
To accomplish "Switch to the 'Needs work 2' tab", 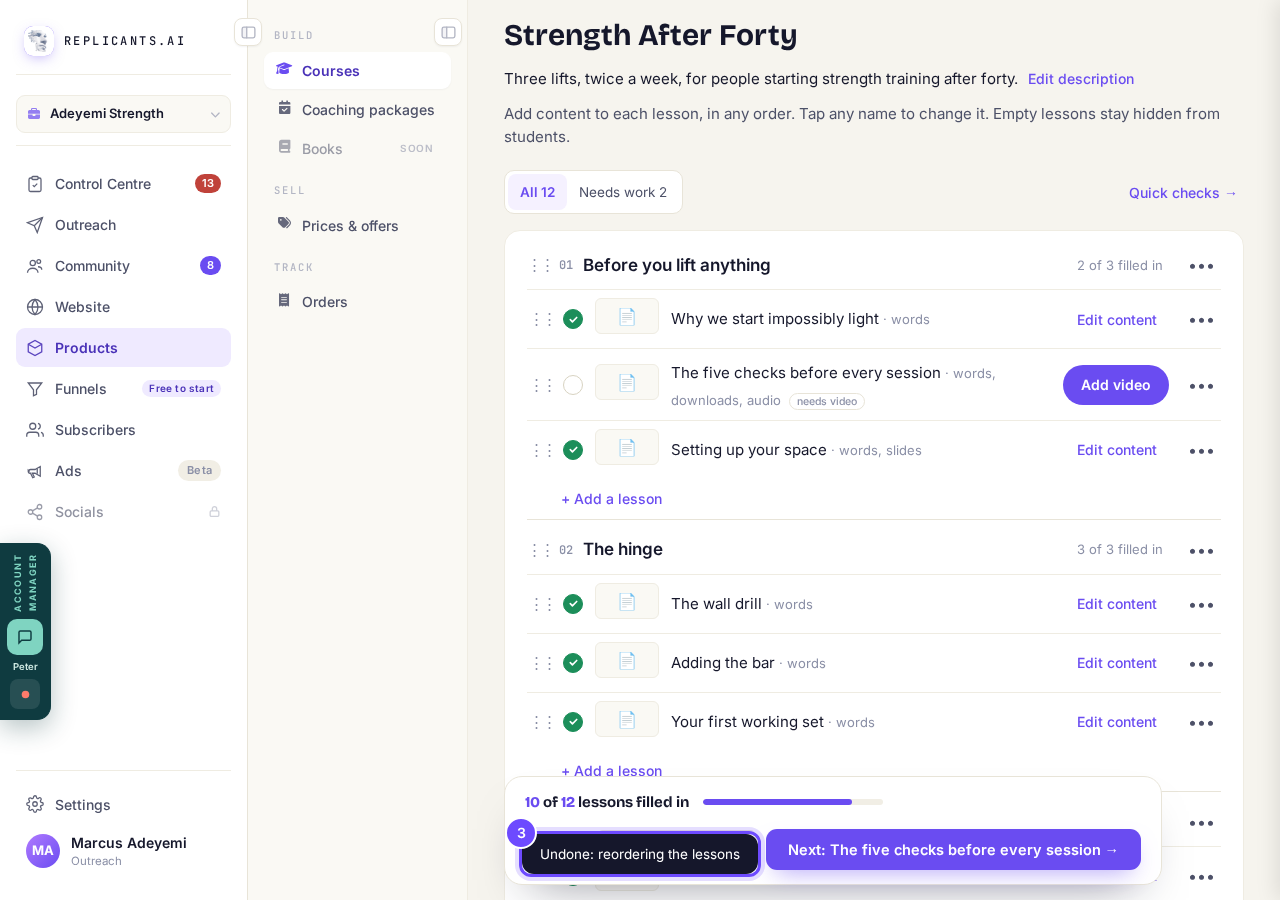I will [623, 192].
